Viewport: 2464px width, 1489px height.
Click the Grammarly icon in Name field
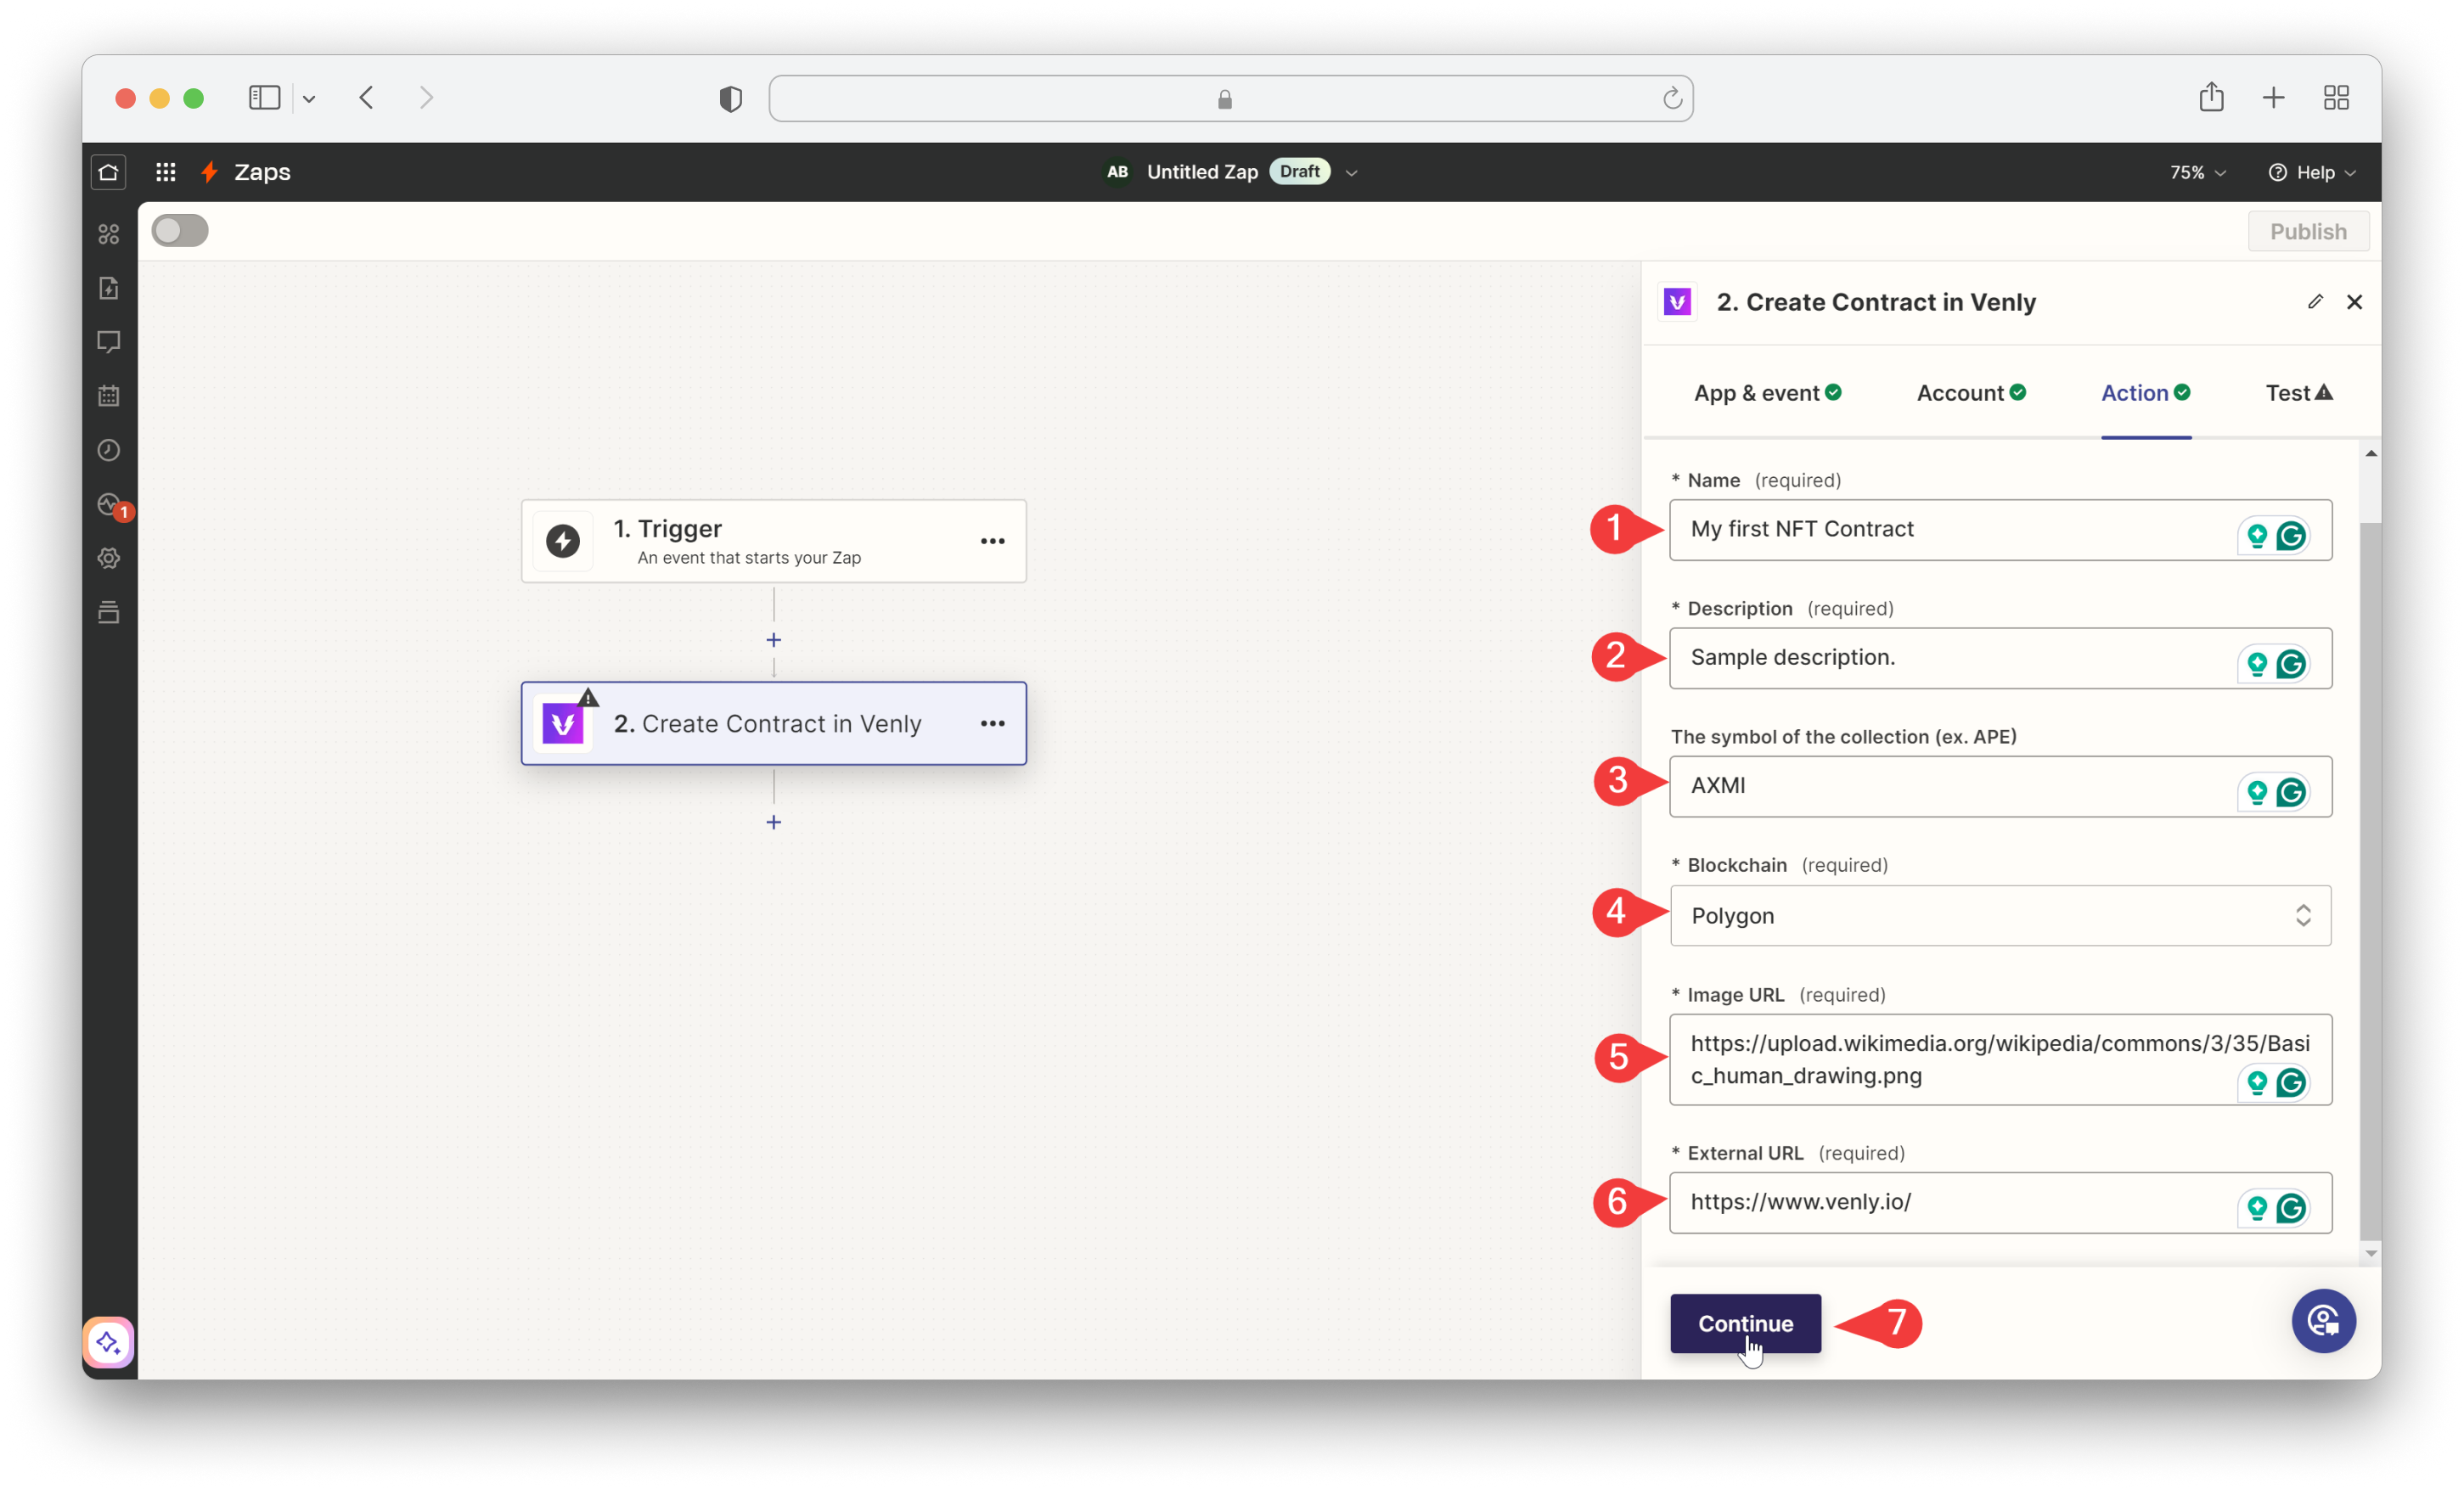point(2291,536)
